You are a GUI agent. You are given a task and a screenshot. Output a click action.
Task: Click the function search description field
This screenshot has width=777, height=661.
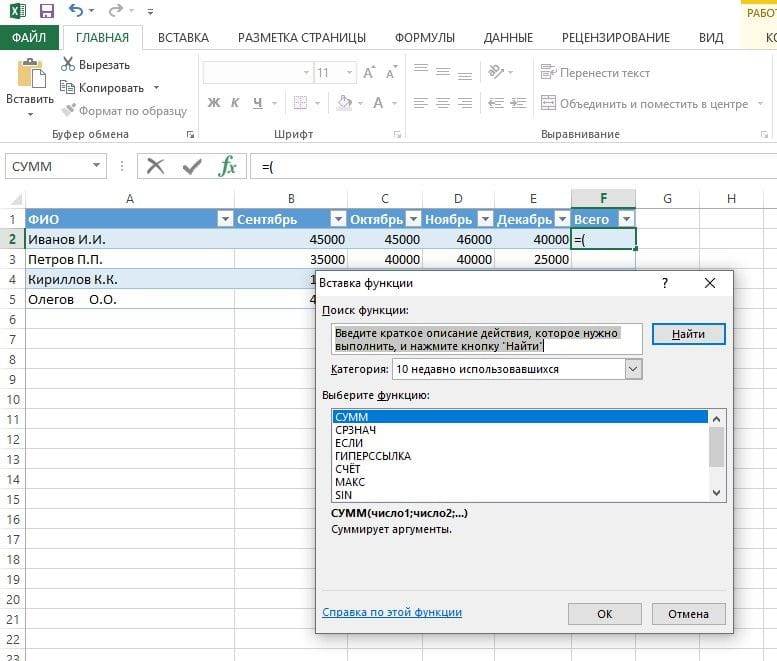point(487,339)
